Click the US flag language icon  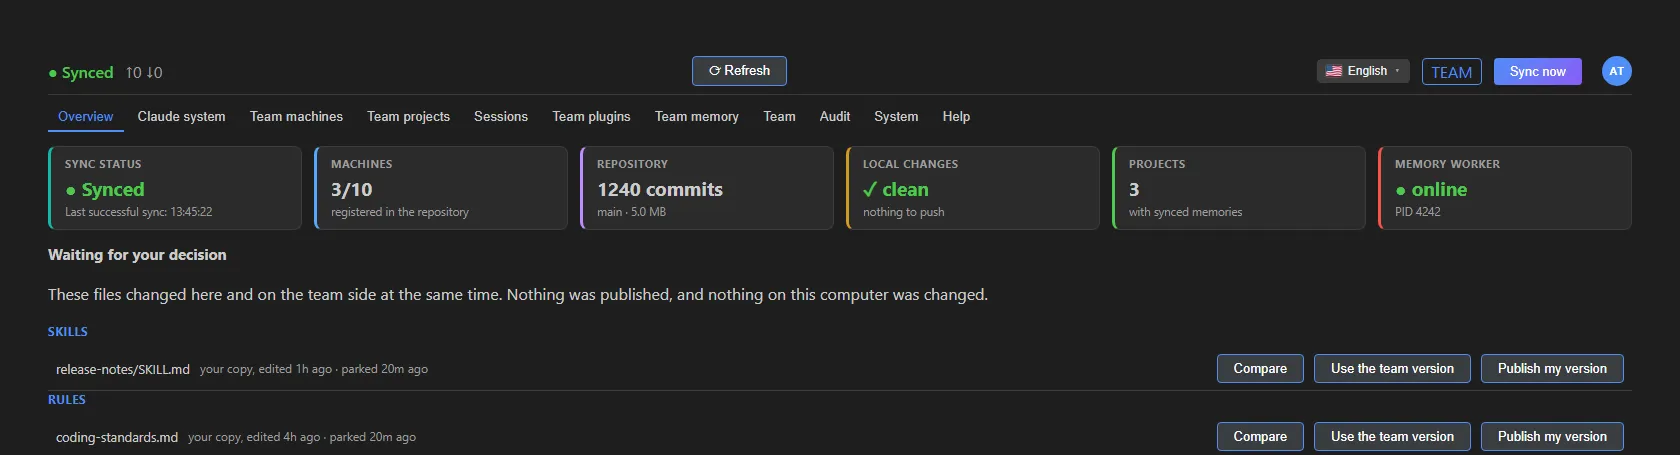(x=1334, y=71)
